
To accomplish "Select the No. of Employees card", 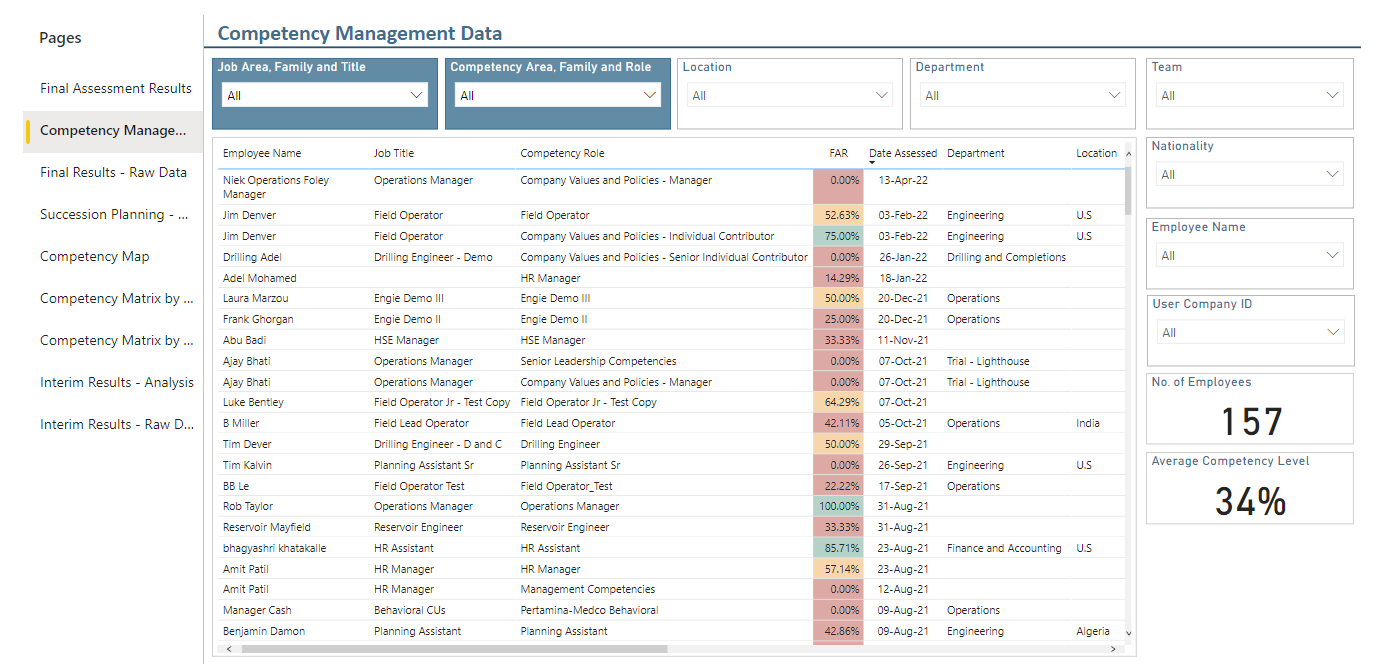I will coord(1249,408).
